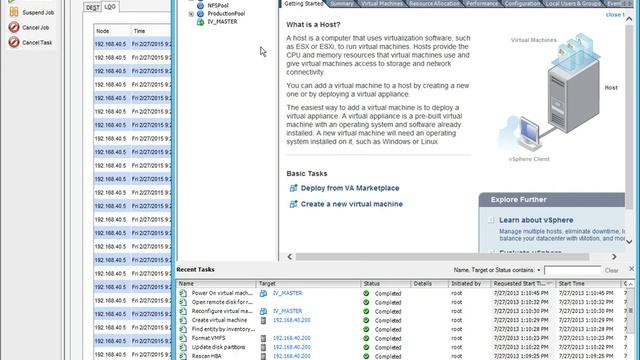
Task: Switch to the Local Users & Groups tab
Action: click(573, 4)
